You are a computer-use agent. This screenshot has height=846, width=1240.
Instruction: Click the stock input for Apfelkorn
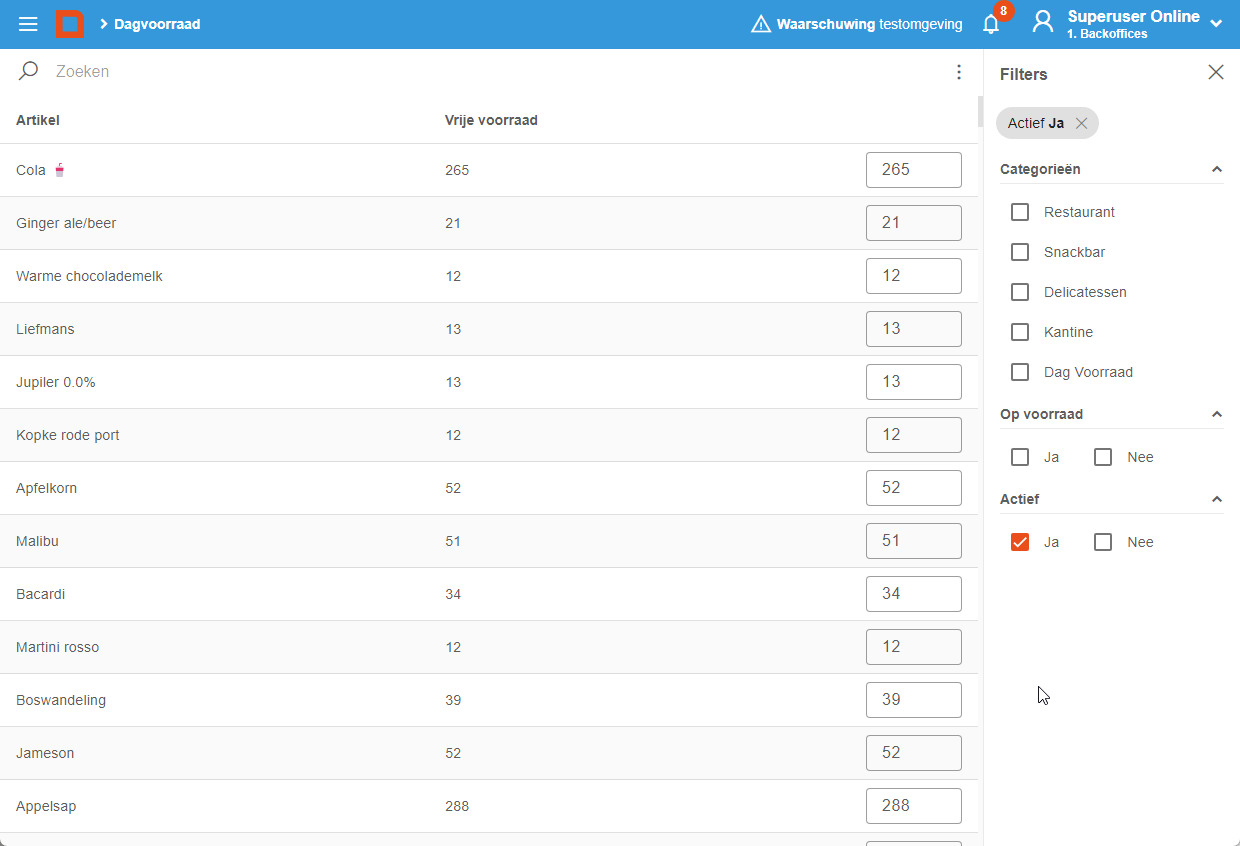pyautogui.click(x=914, y=488)
